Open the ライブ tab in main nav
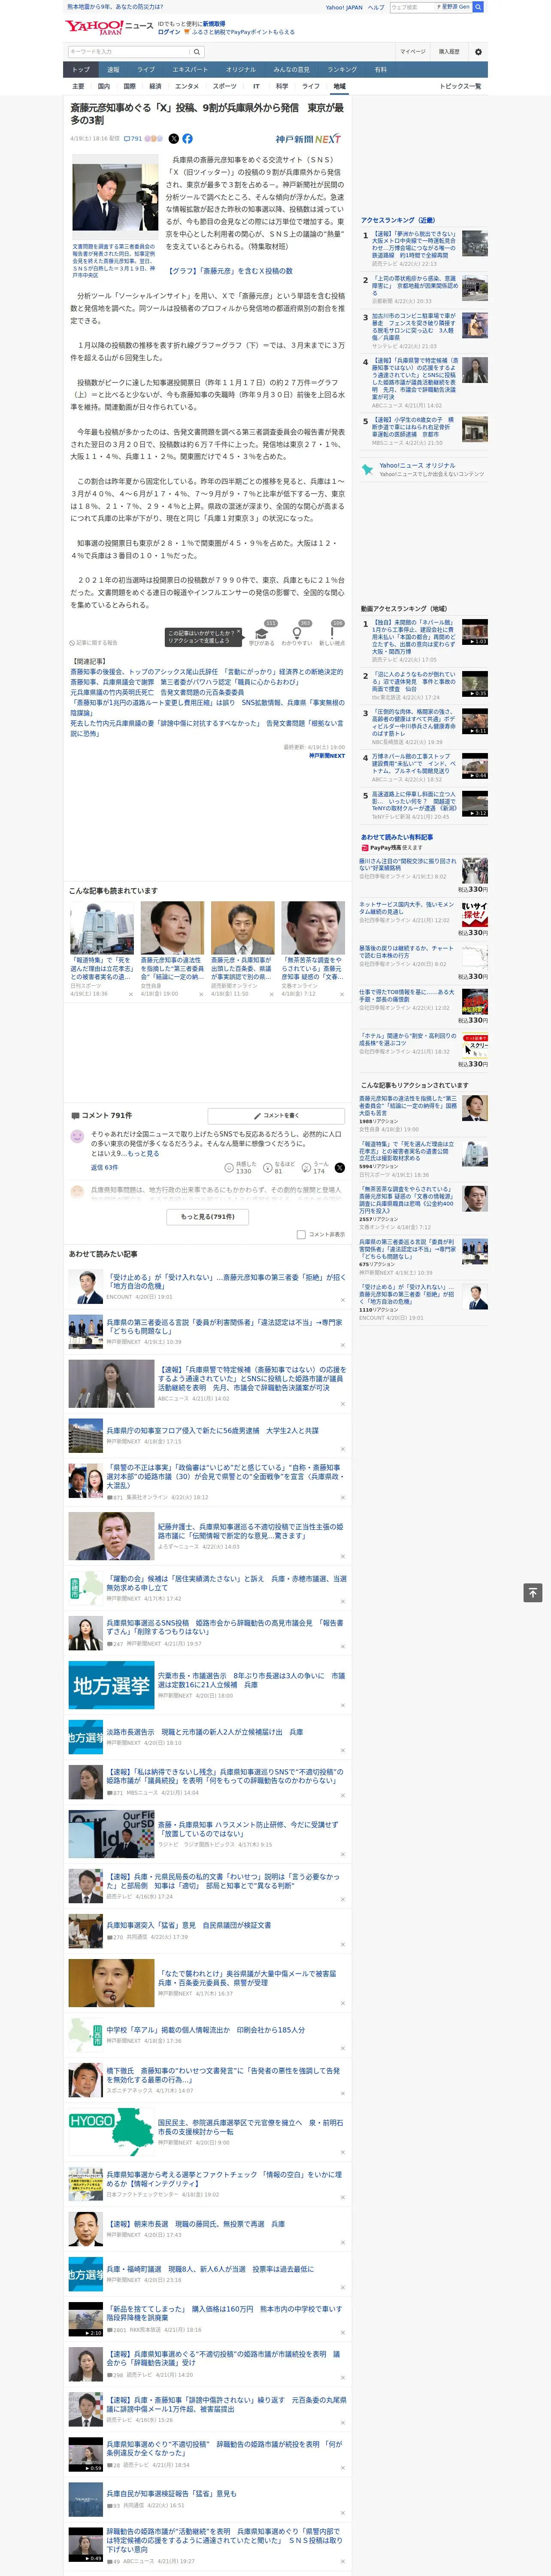Viewport: 551px width, 2576px height. (x=146, y=70)
